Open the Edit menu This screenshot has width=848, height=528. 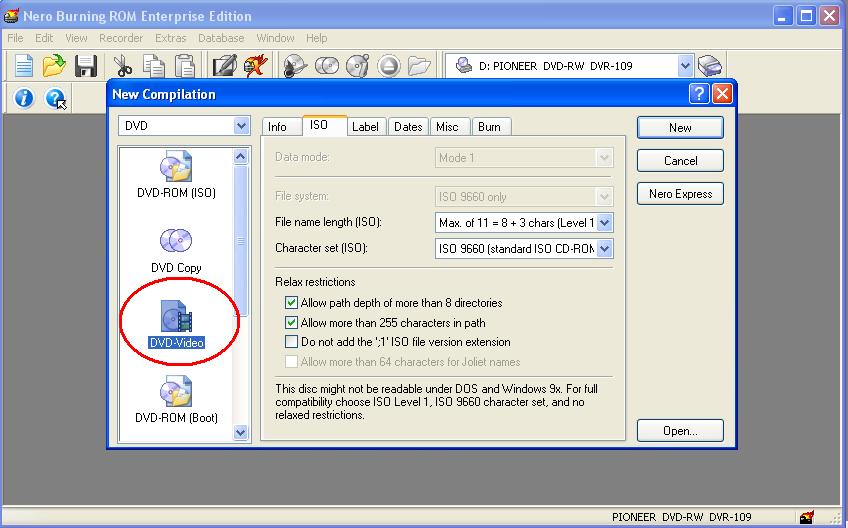coord(44,38)
